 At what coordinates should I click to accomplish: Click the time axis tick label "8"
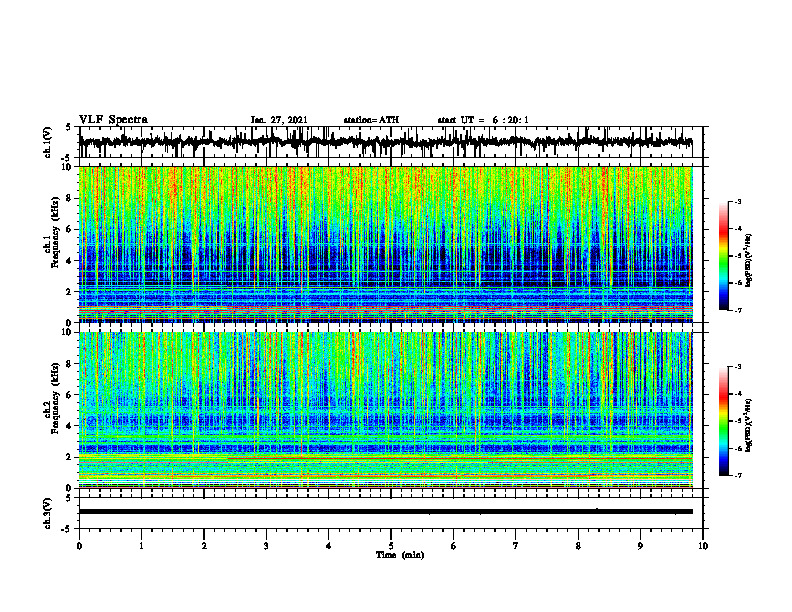coord(578,546)
